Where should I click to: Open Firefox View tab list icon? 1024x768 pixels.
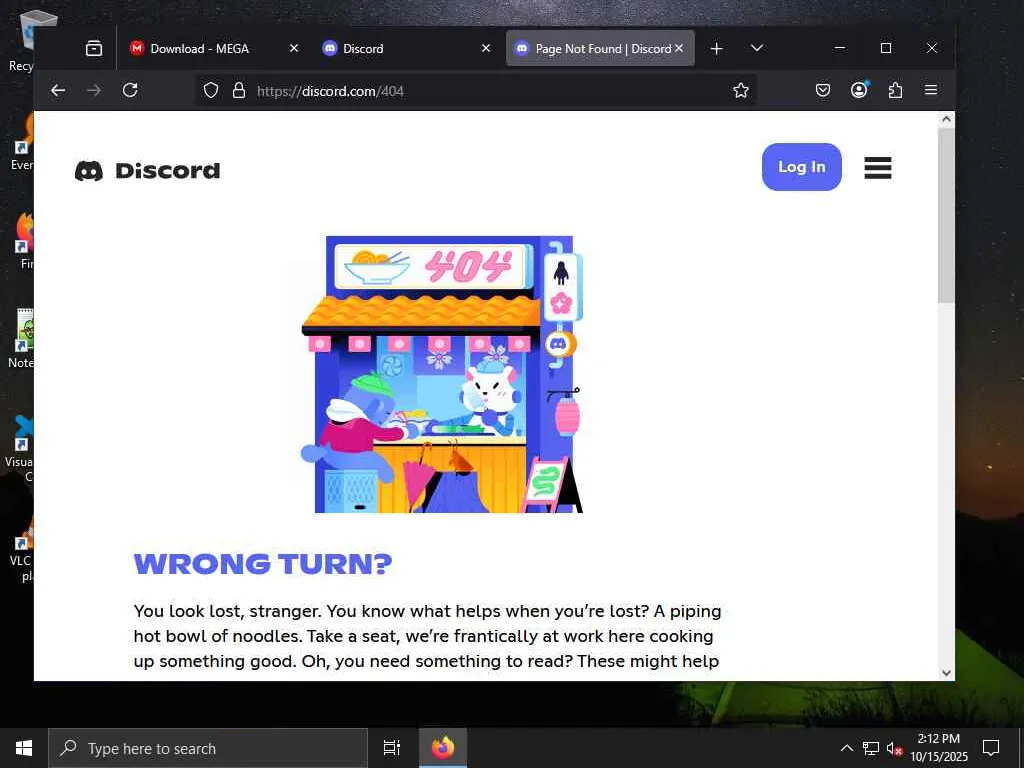pos(94,48)
